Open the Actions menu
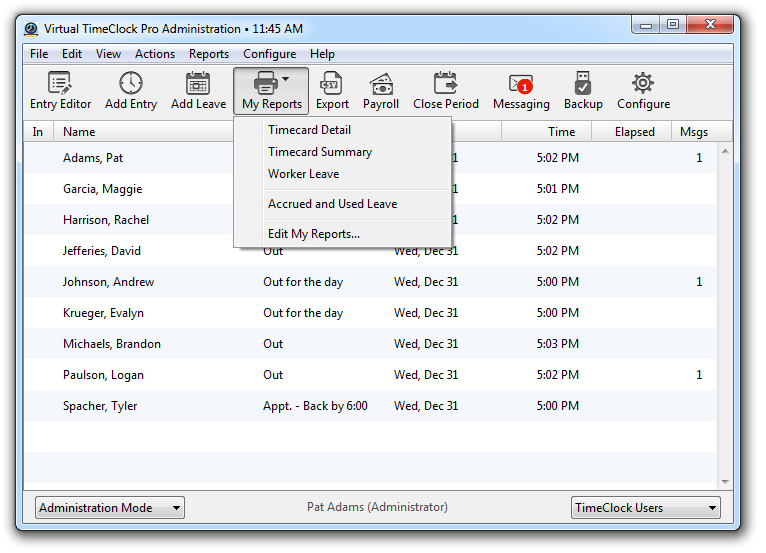 pyautogui.click(x=155, y=54)
